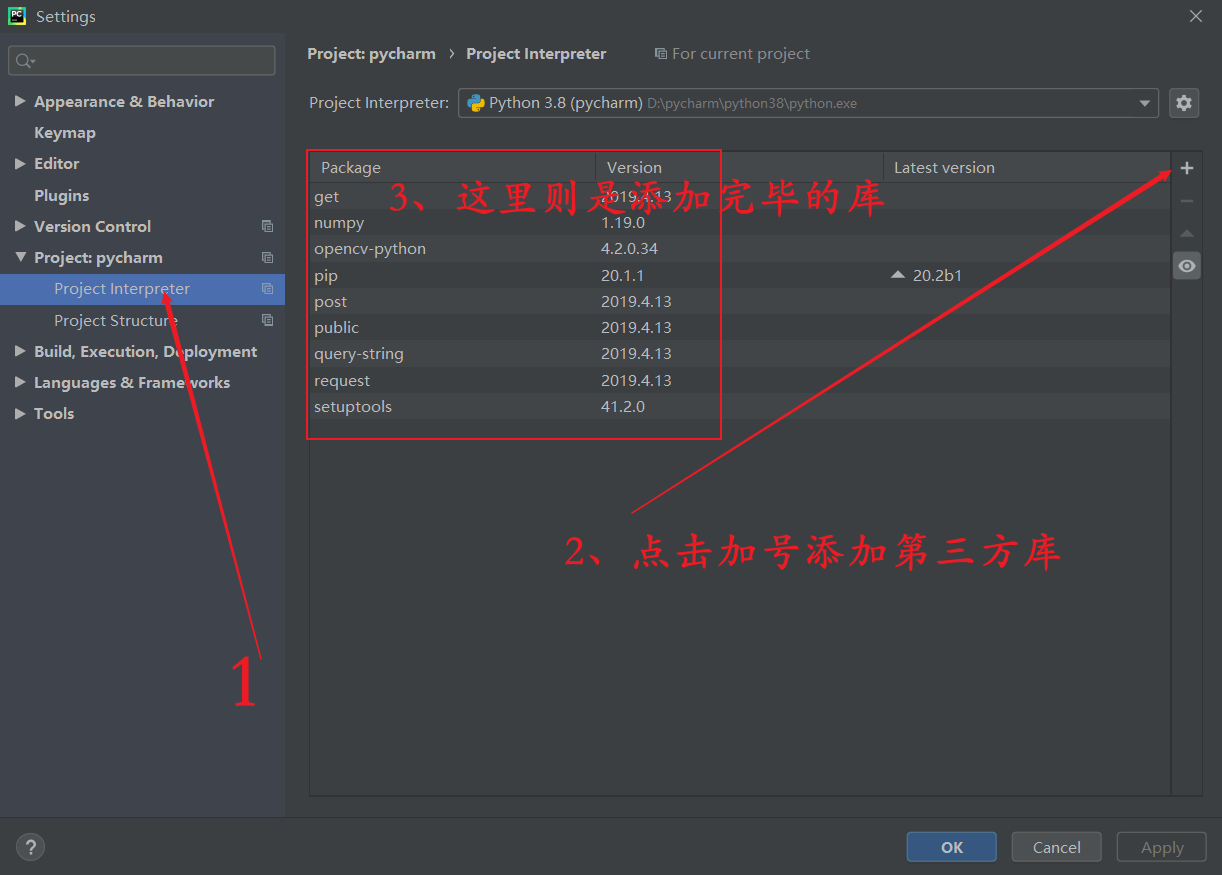Select the Tools label in sidebar
This screenshot has width=1222, height=875.
(54, 414)
